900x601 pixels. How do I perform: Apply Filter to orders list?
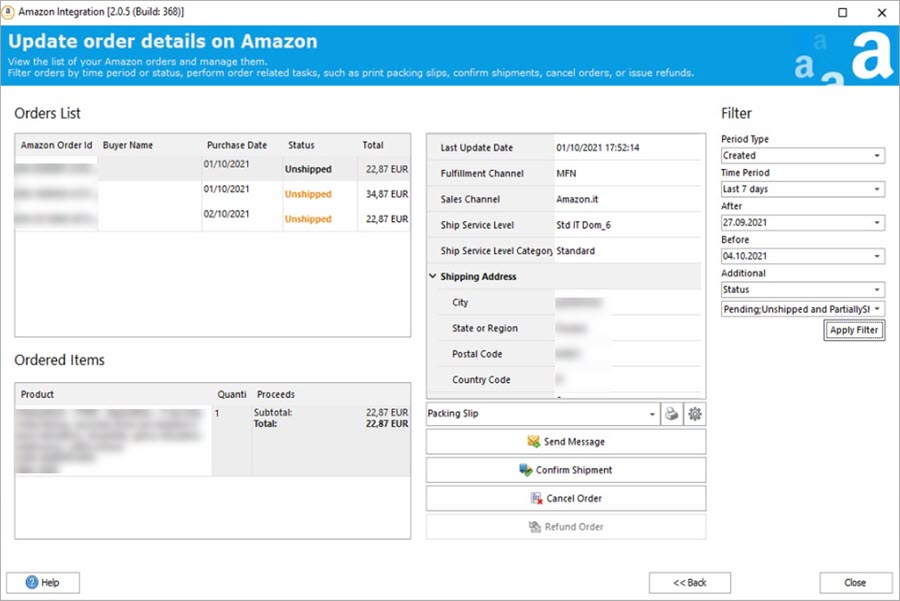tap(854, 330)
